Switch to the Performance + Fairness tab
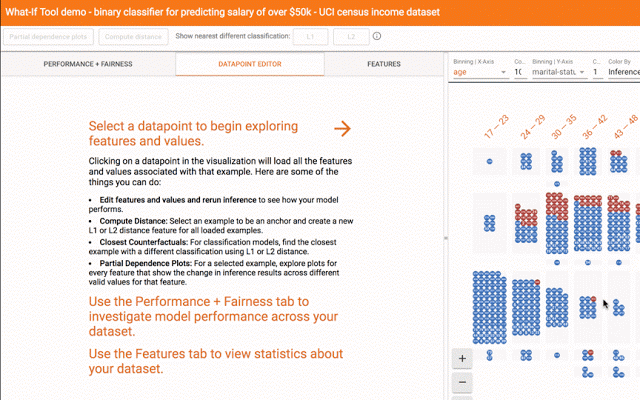 tap(88, 64)
